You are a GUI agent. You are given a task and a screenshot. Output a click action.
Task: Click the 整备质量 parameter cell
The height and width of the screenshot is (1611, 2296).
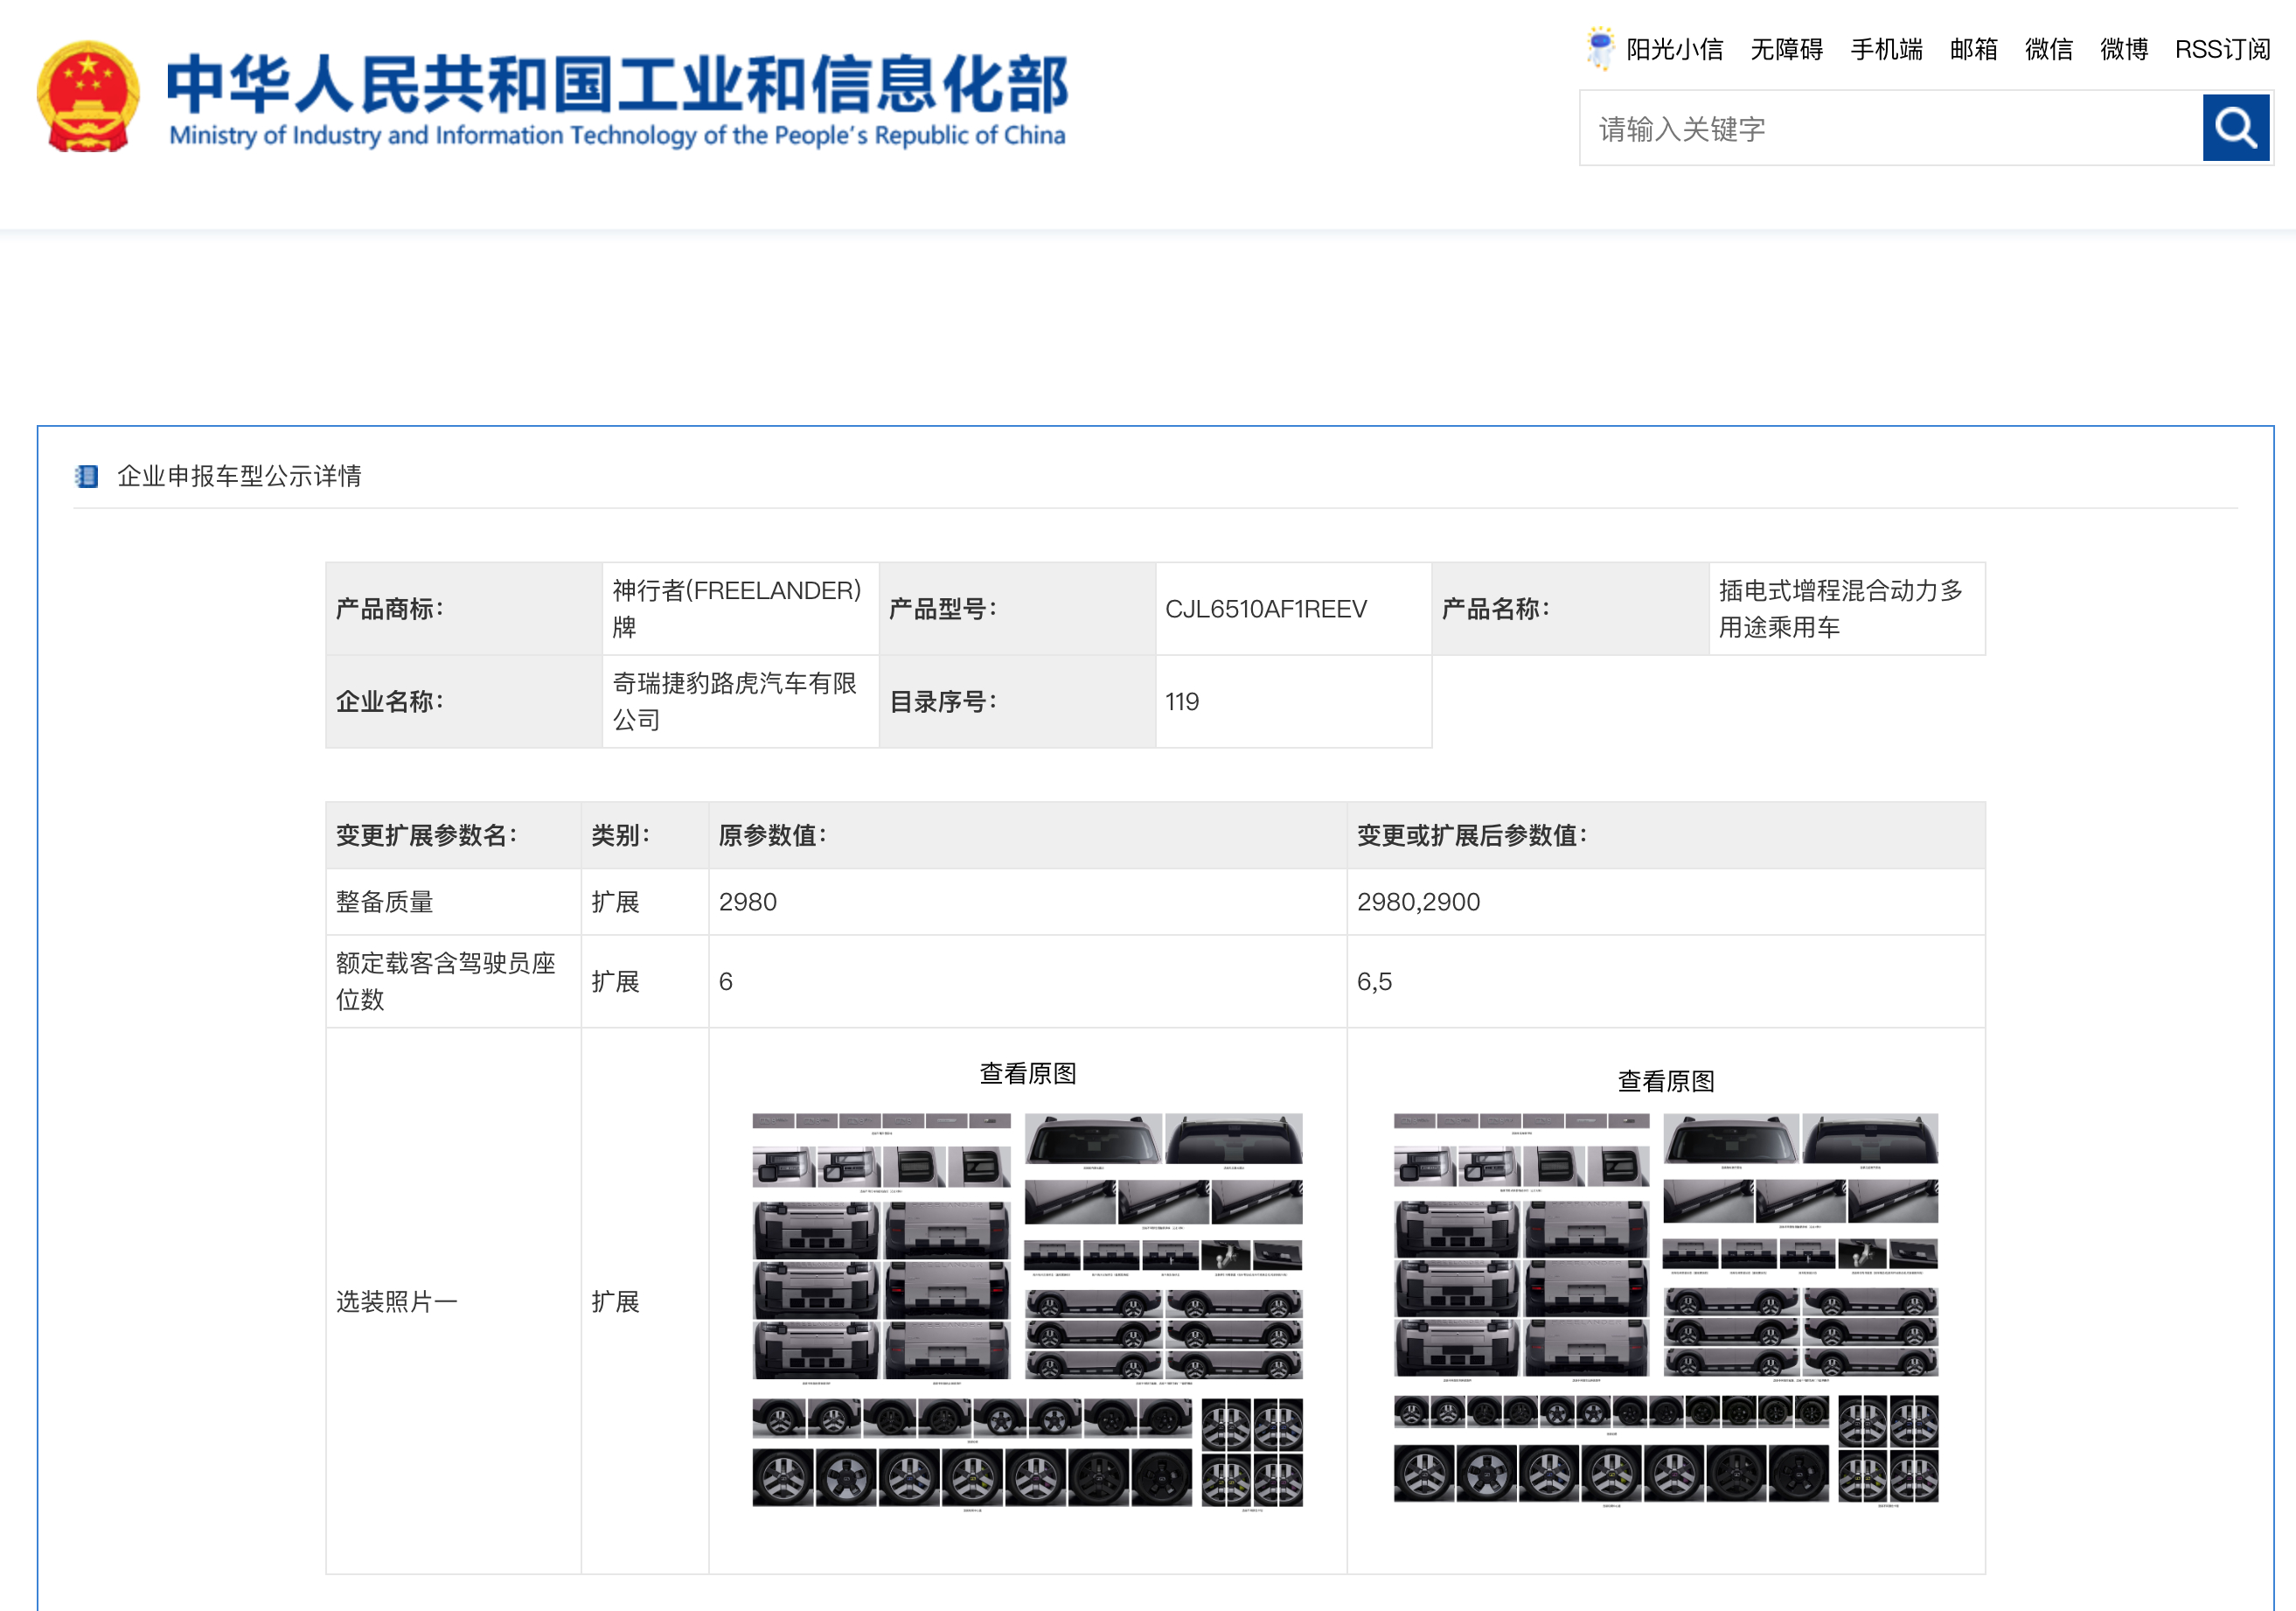point(453,902)
